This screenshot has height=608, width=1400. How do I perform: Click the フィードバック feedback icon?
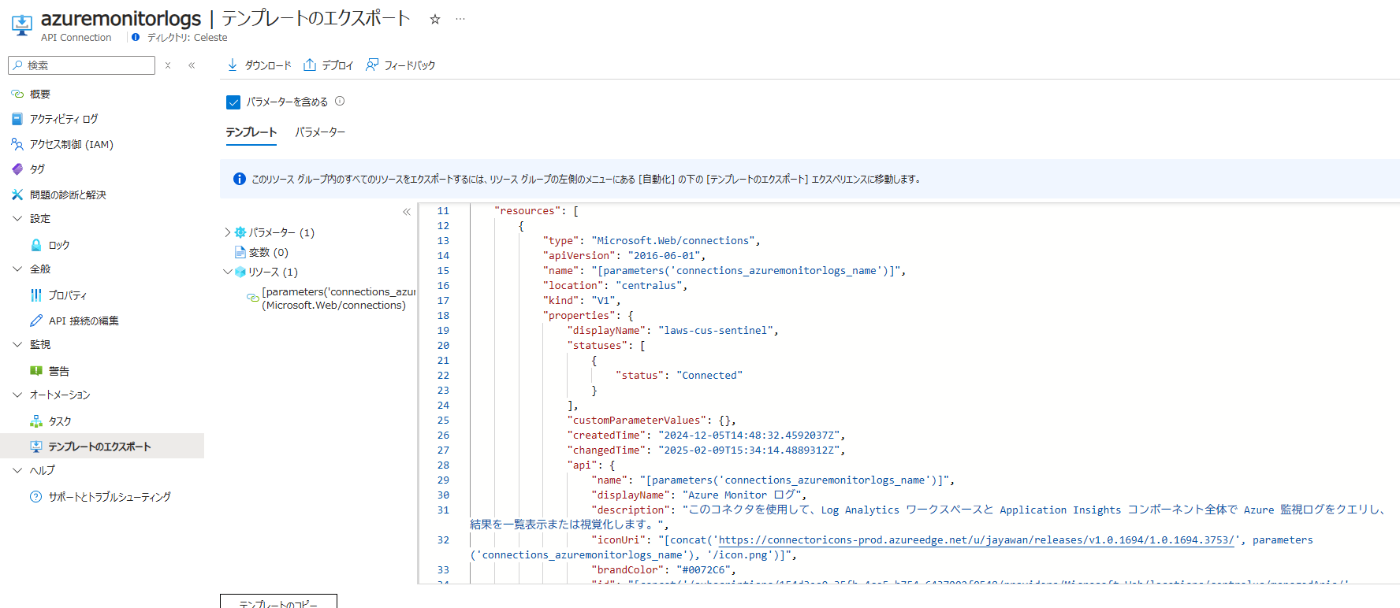372,65
